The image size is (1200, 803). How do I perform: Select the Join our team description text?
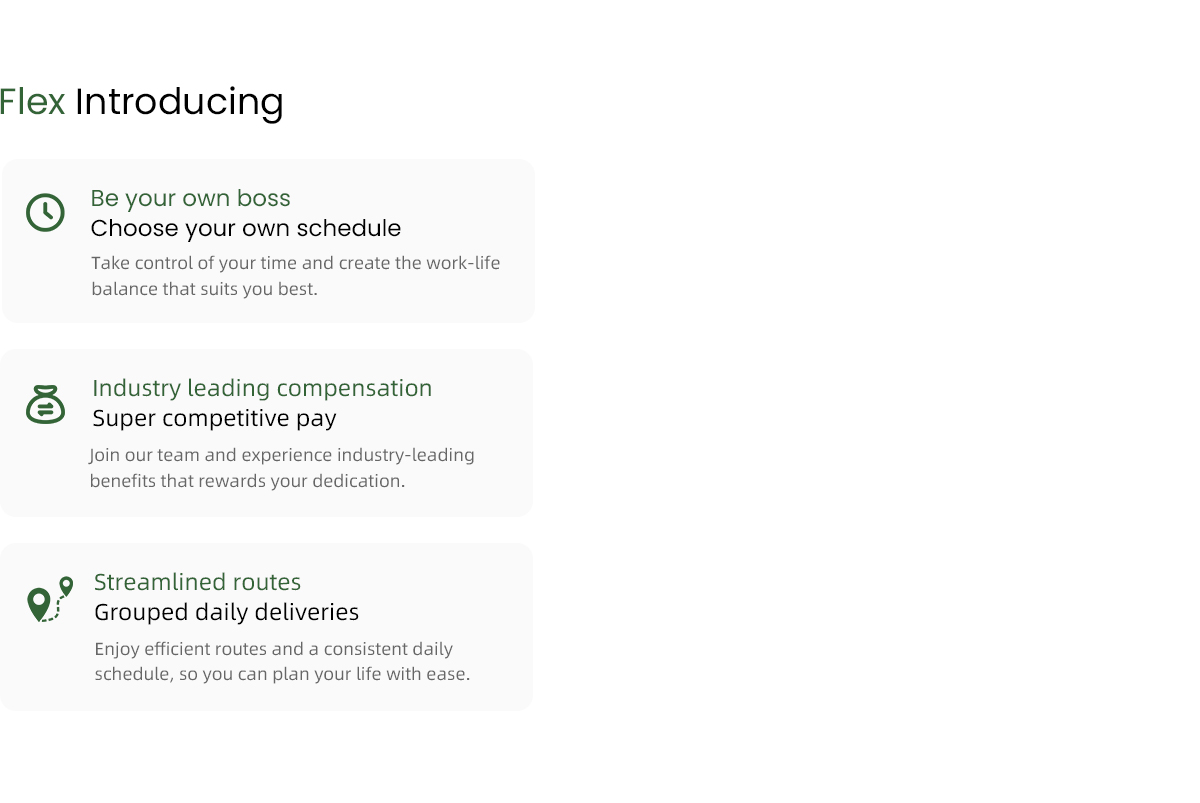[282, 468]
